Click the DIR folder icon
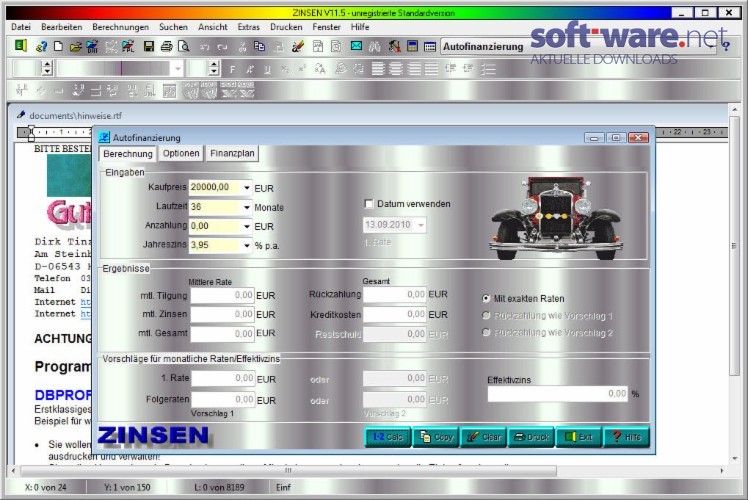 92,46
